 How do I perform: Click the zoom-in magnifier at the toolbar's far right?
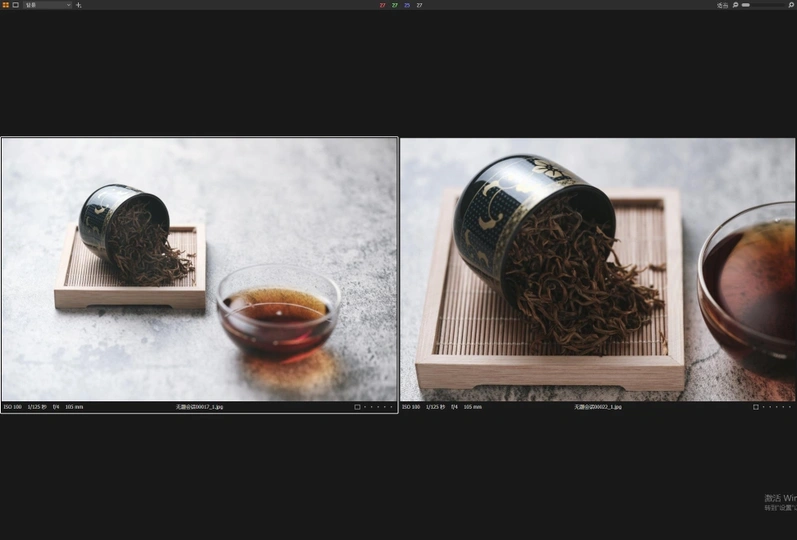(791, 5)
